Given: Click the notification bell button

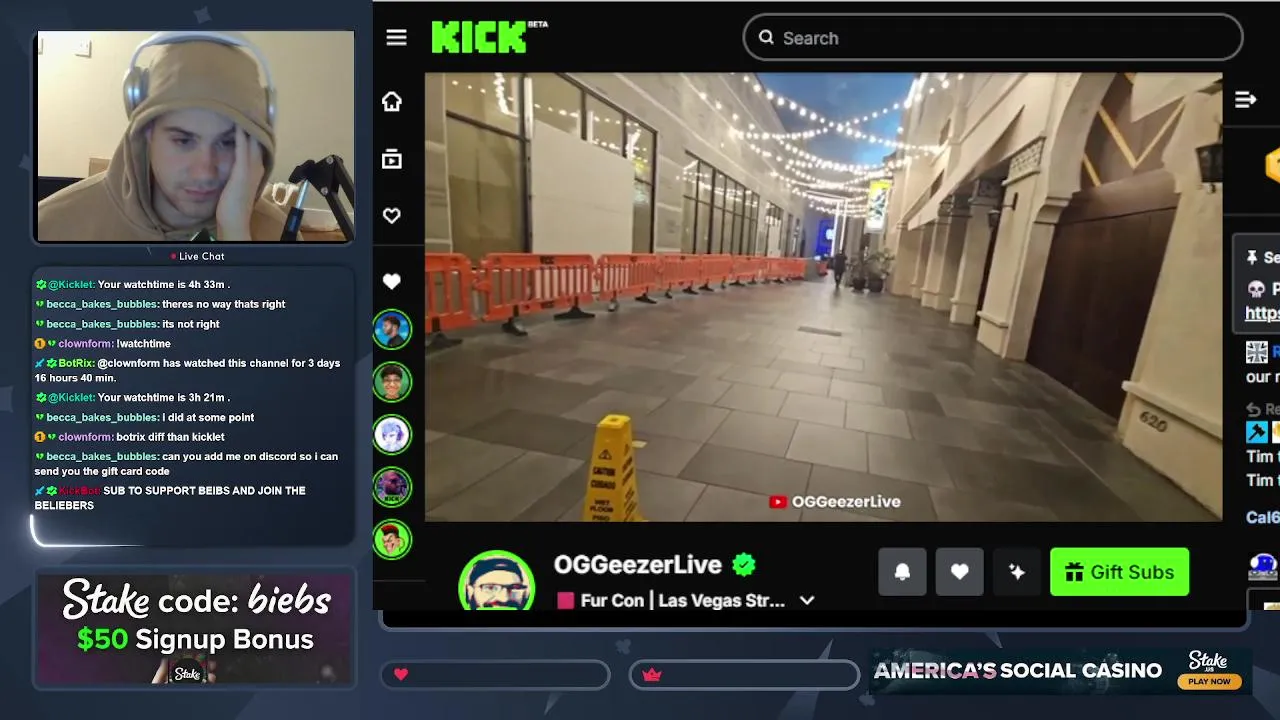Looking at the screenshot, I should [902, 572].
